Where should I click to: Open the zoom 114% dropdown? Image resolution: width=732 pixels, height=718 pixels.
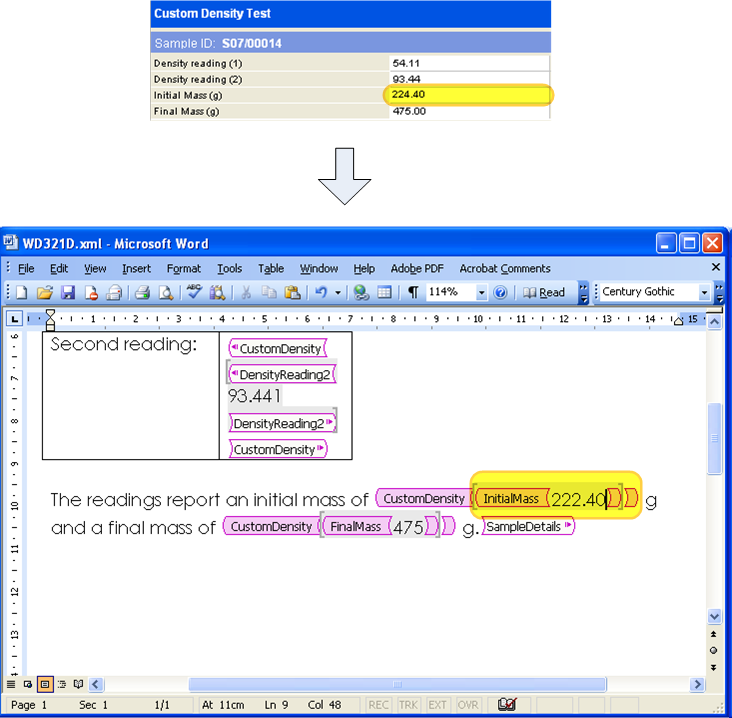pos(481,292)
